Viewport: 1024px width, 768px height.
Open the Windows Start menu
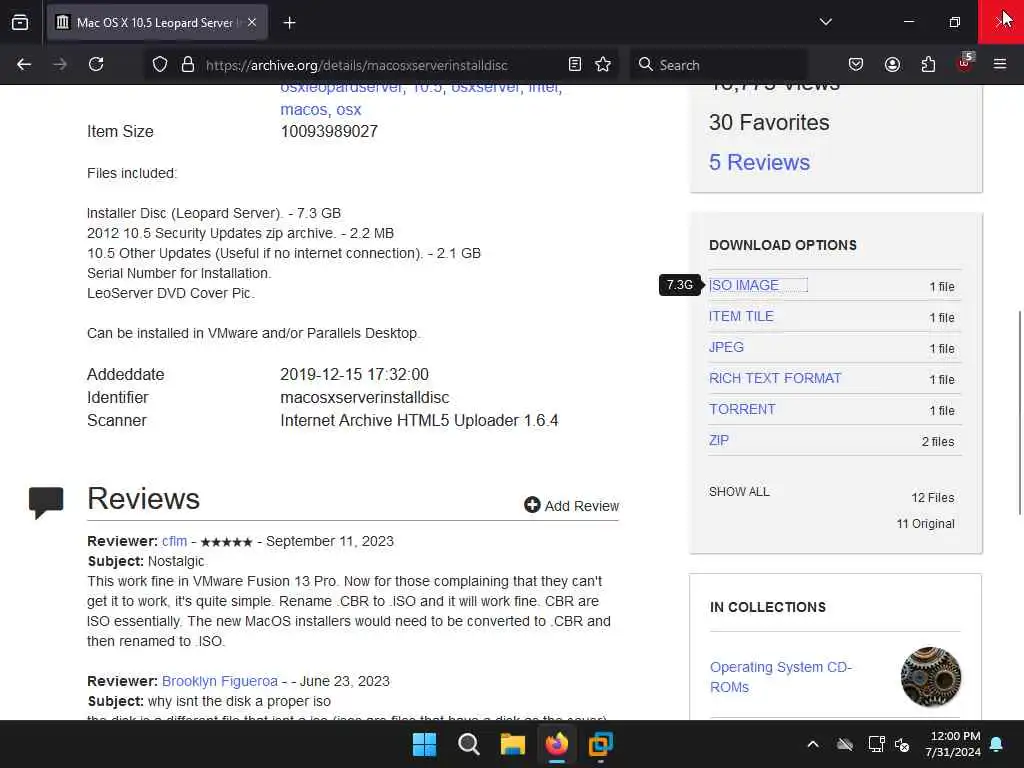(x=424, y=744)
